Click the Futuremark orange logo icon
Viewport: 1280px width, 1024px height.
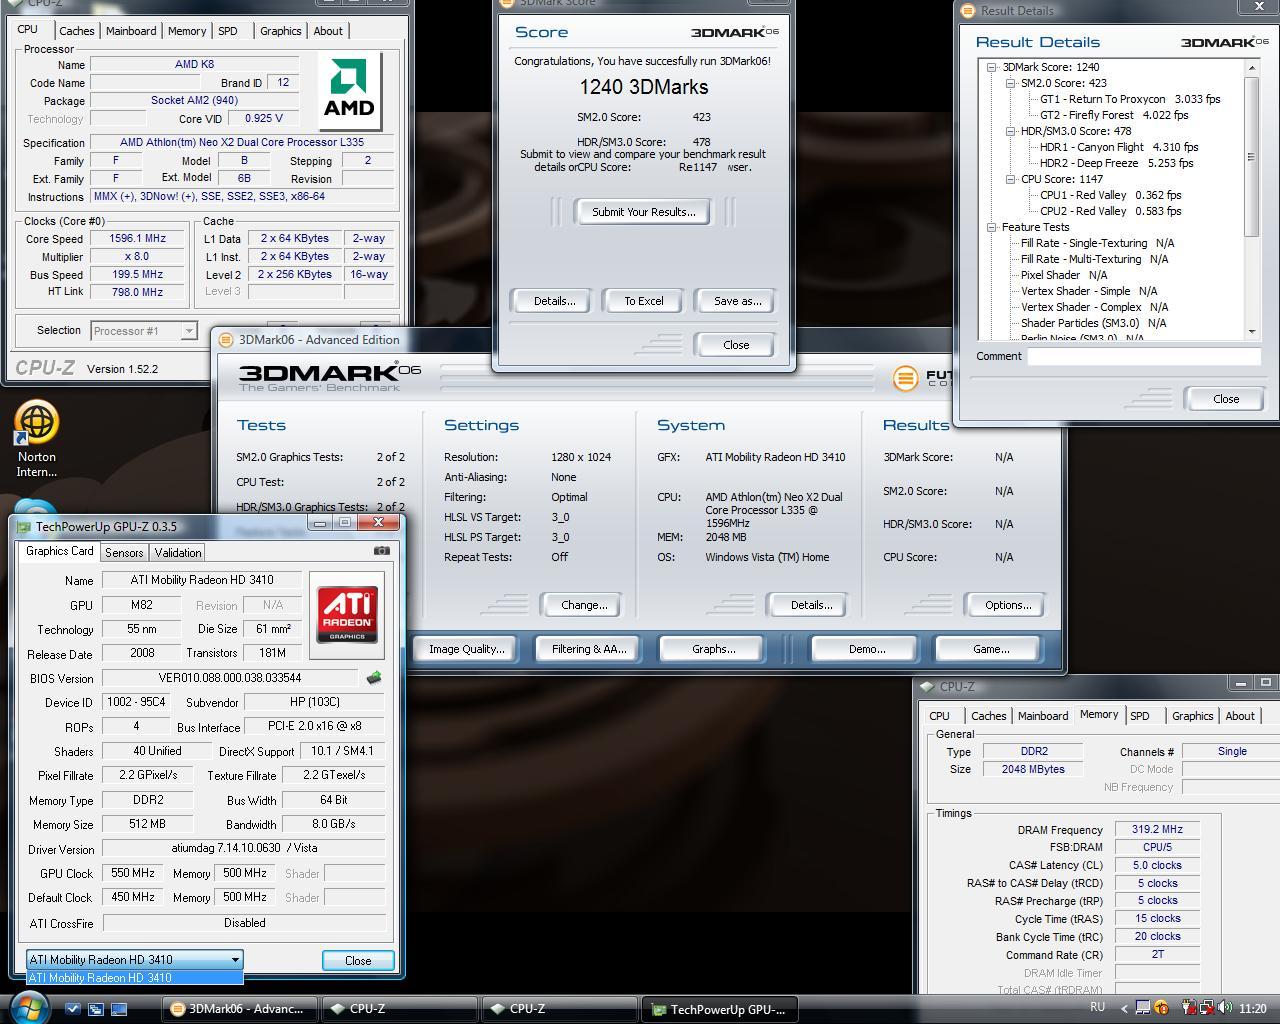pyautogui.click(x=905, y=377)
